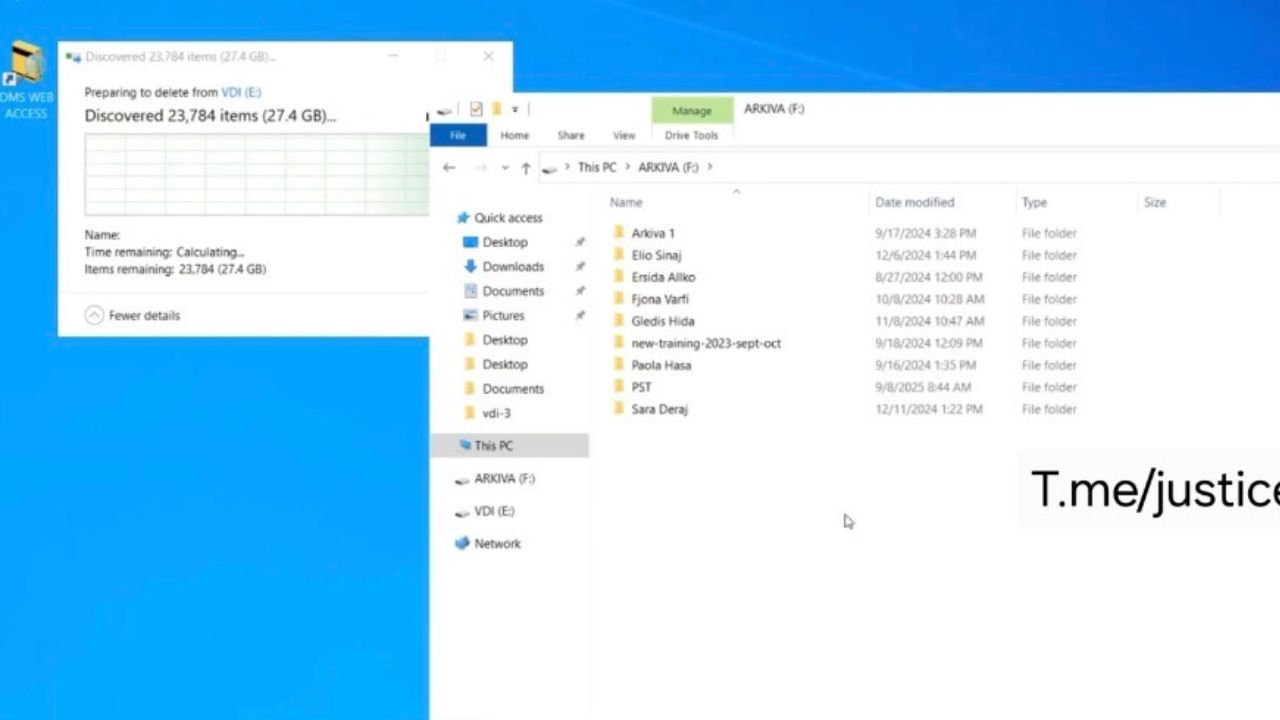Click the VDI (E:) link in delete dialog
Image resolution: width=1280 pixels, height=720 pixels.
click(x=241, y=92)
